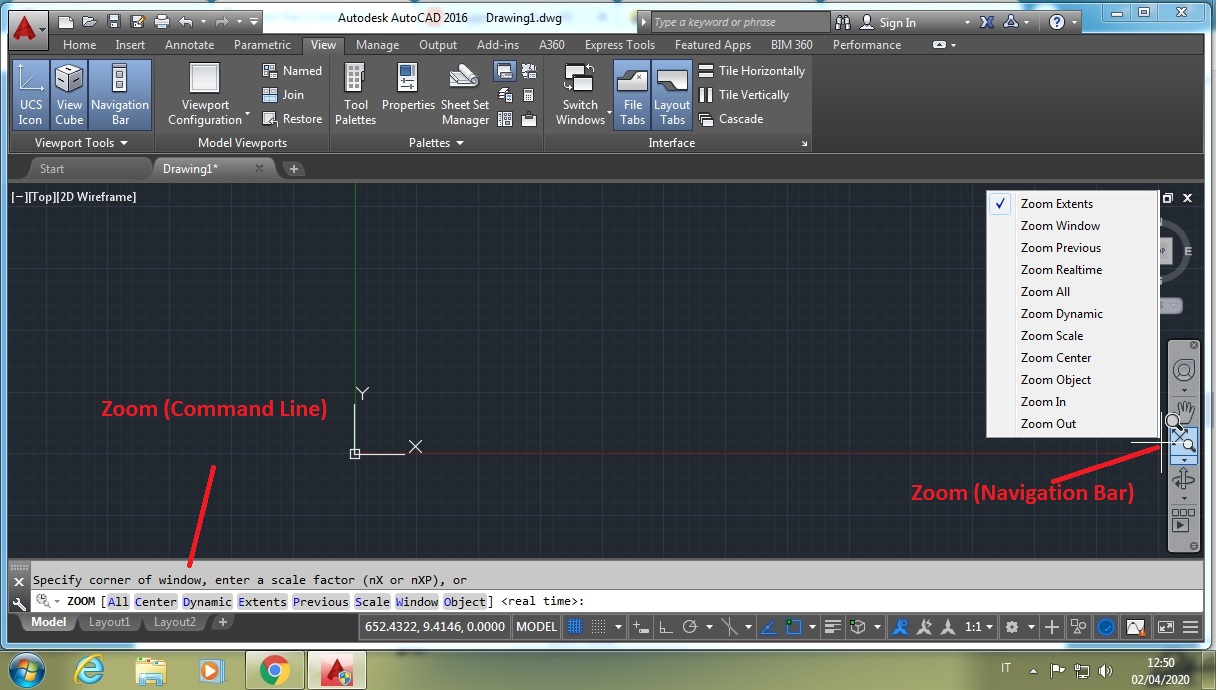The height and width of the screenshot is (690, 1218).
Task: Click the Properties palette icon
Action: [x=408, y=90]
